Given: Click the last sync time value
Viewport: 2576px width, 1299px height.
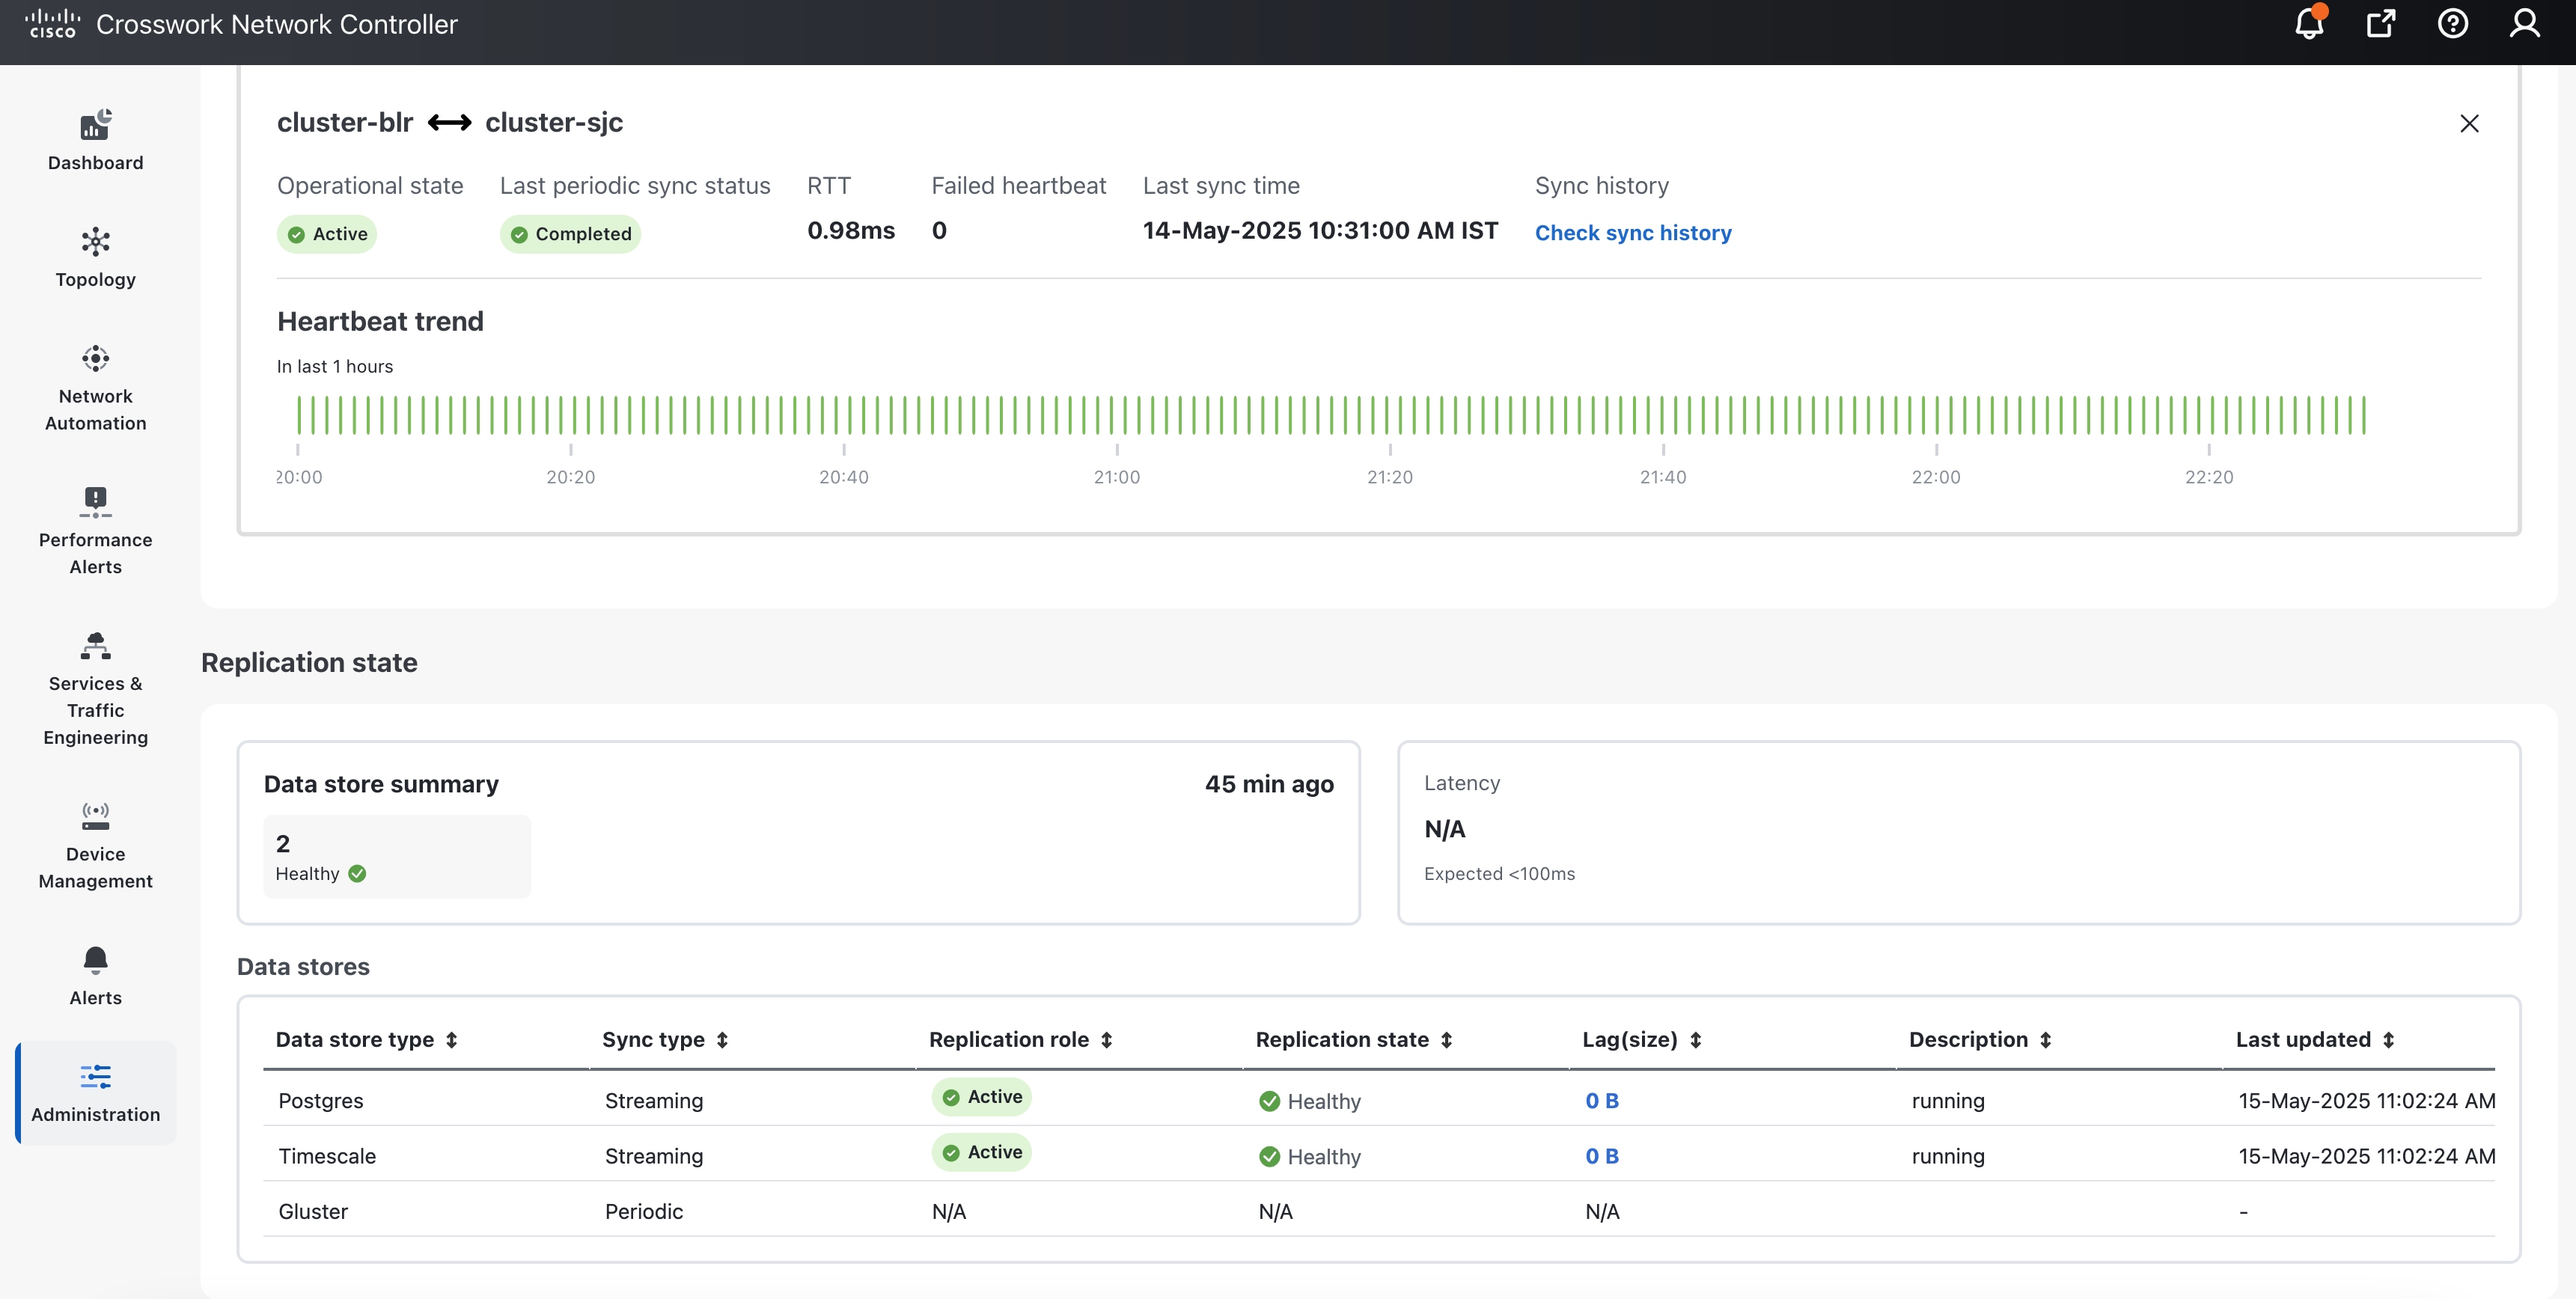Looking at the screenshot, I should 1320,231.
